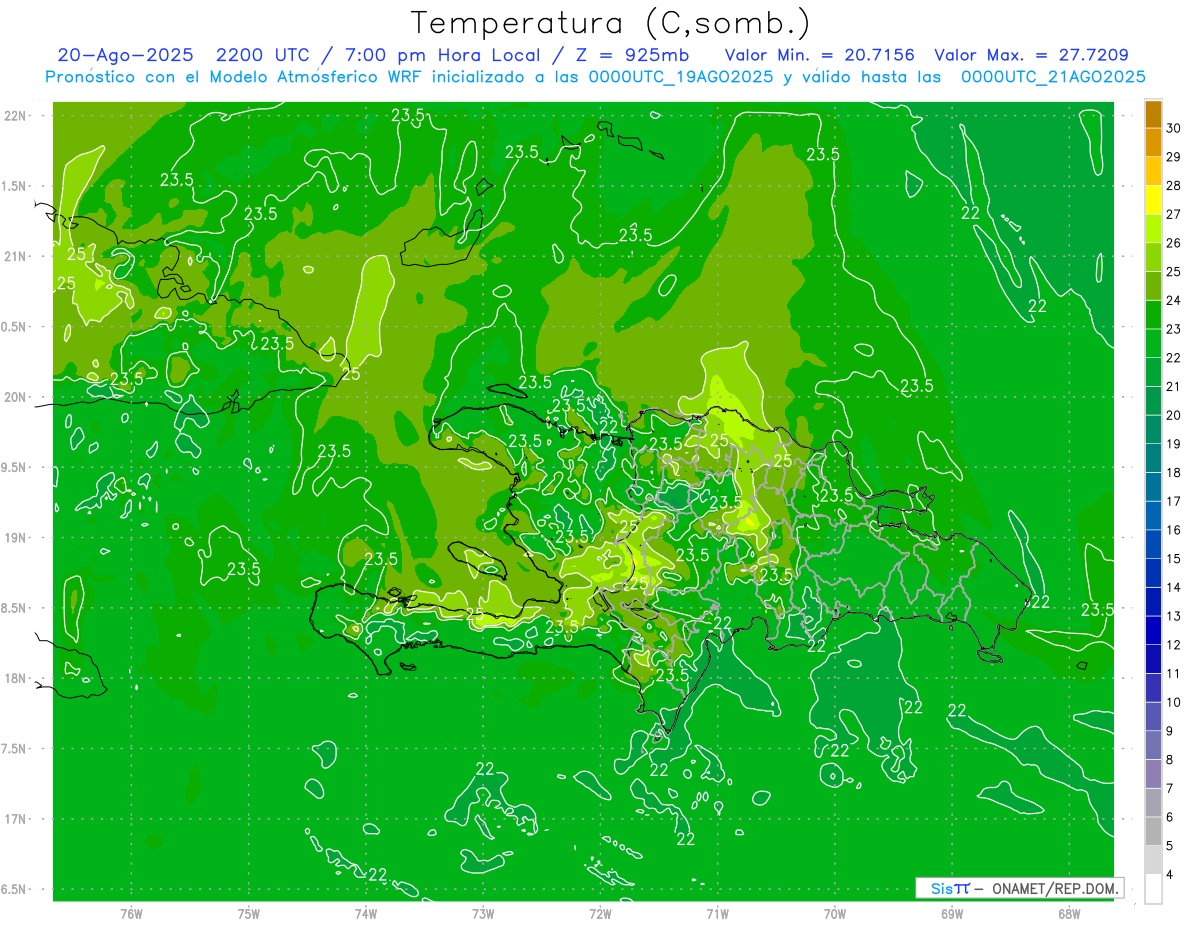Click the "72W" longitude label
Screen dimensions: 1200x927
[x=600, y=913]
